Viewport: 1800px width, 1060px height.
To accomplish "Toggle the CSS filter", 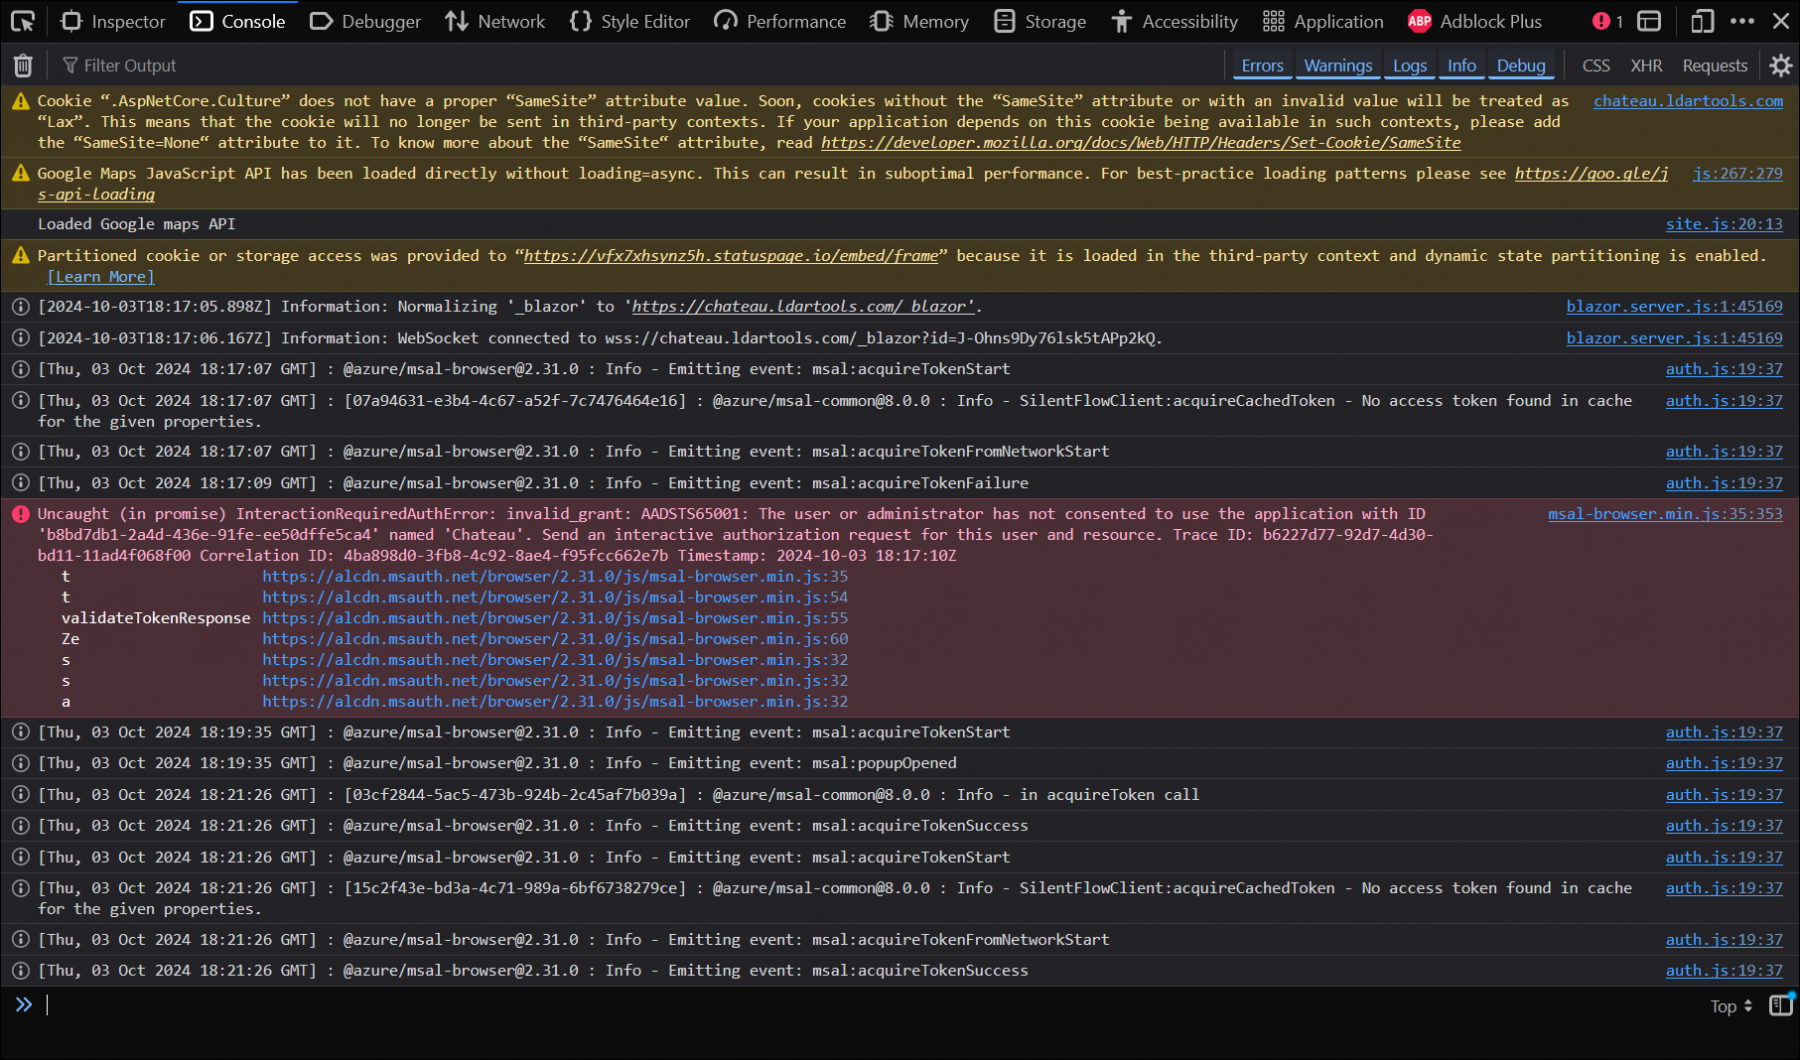I will (1596, 66).
